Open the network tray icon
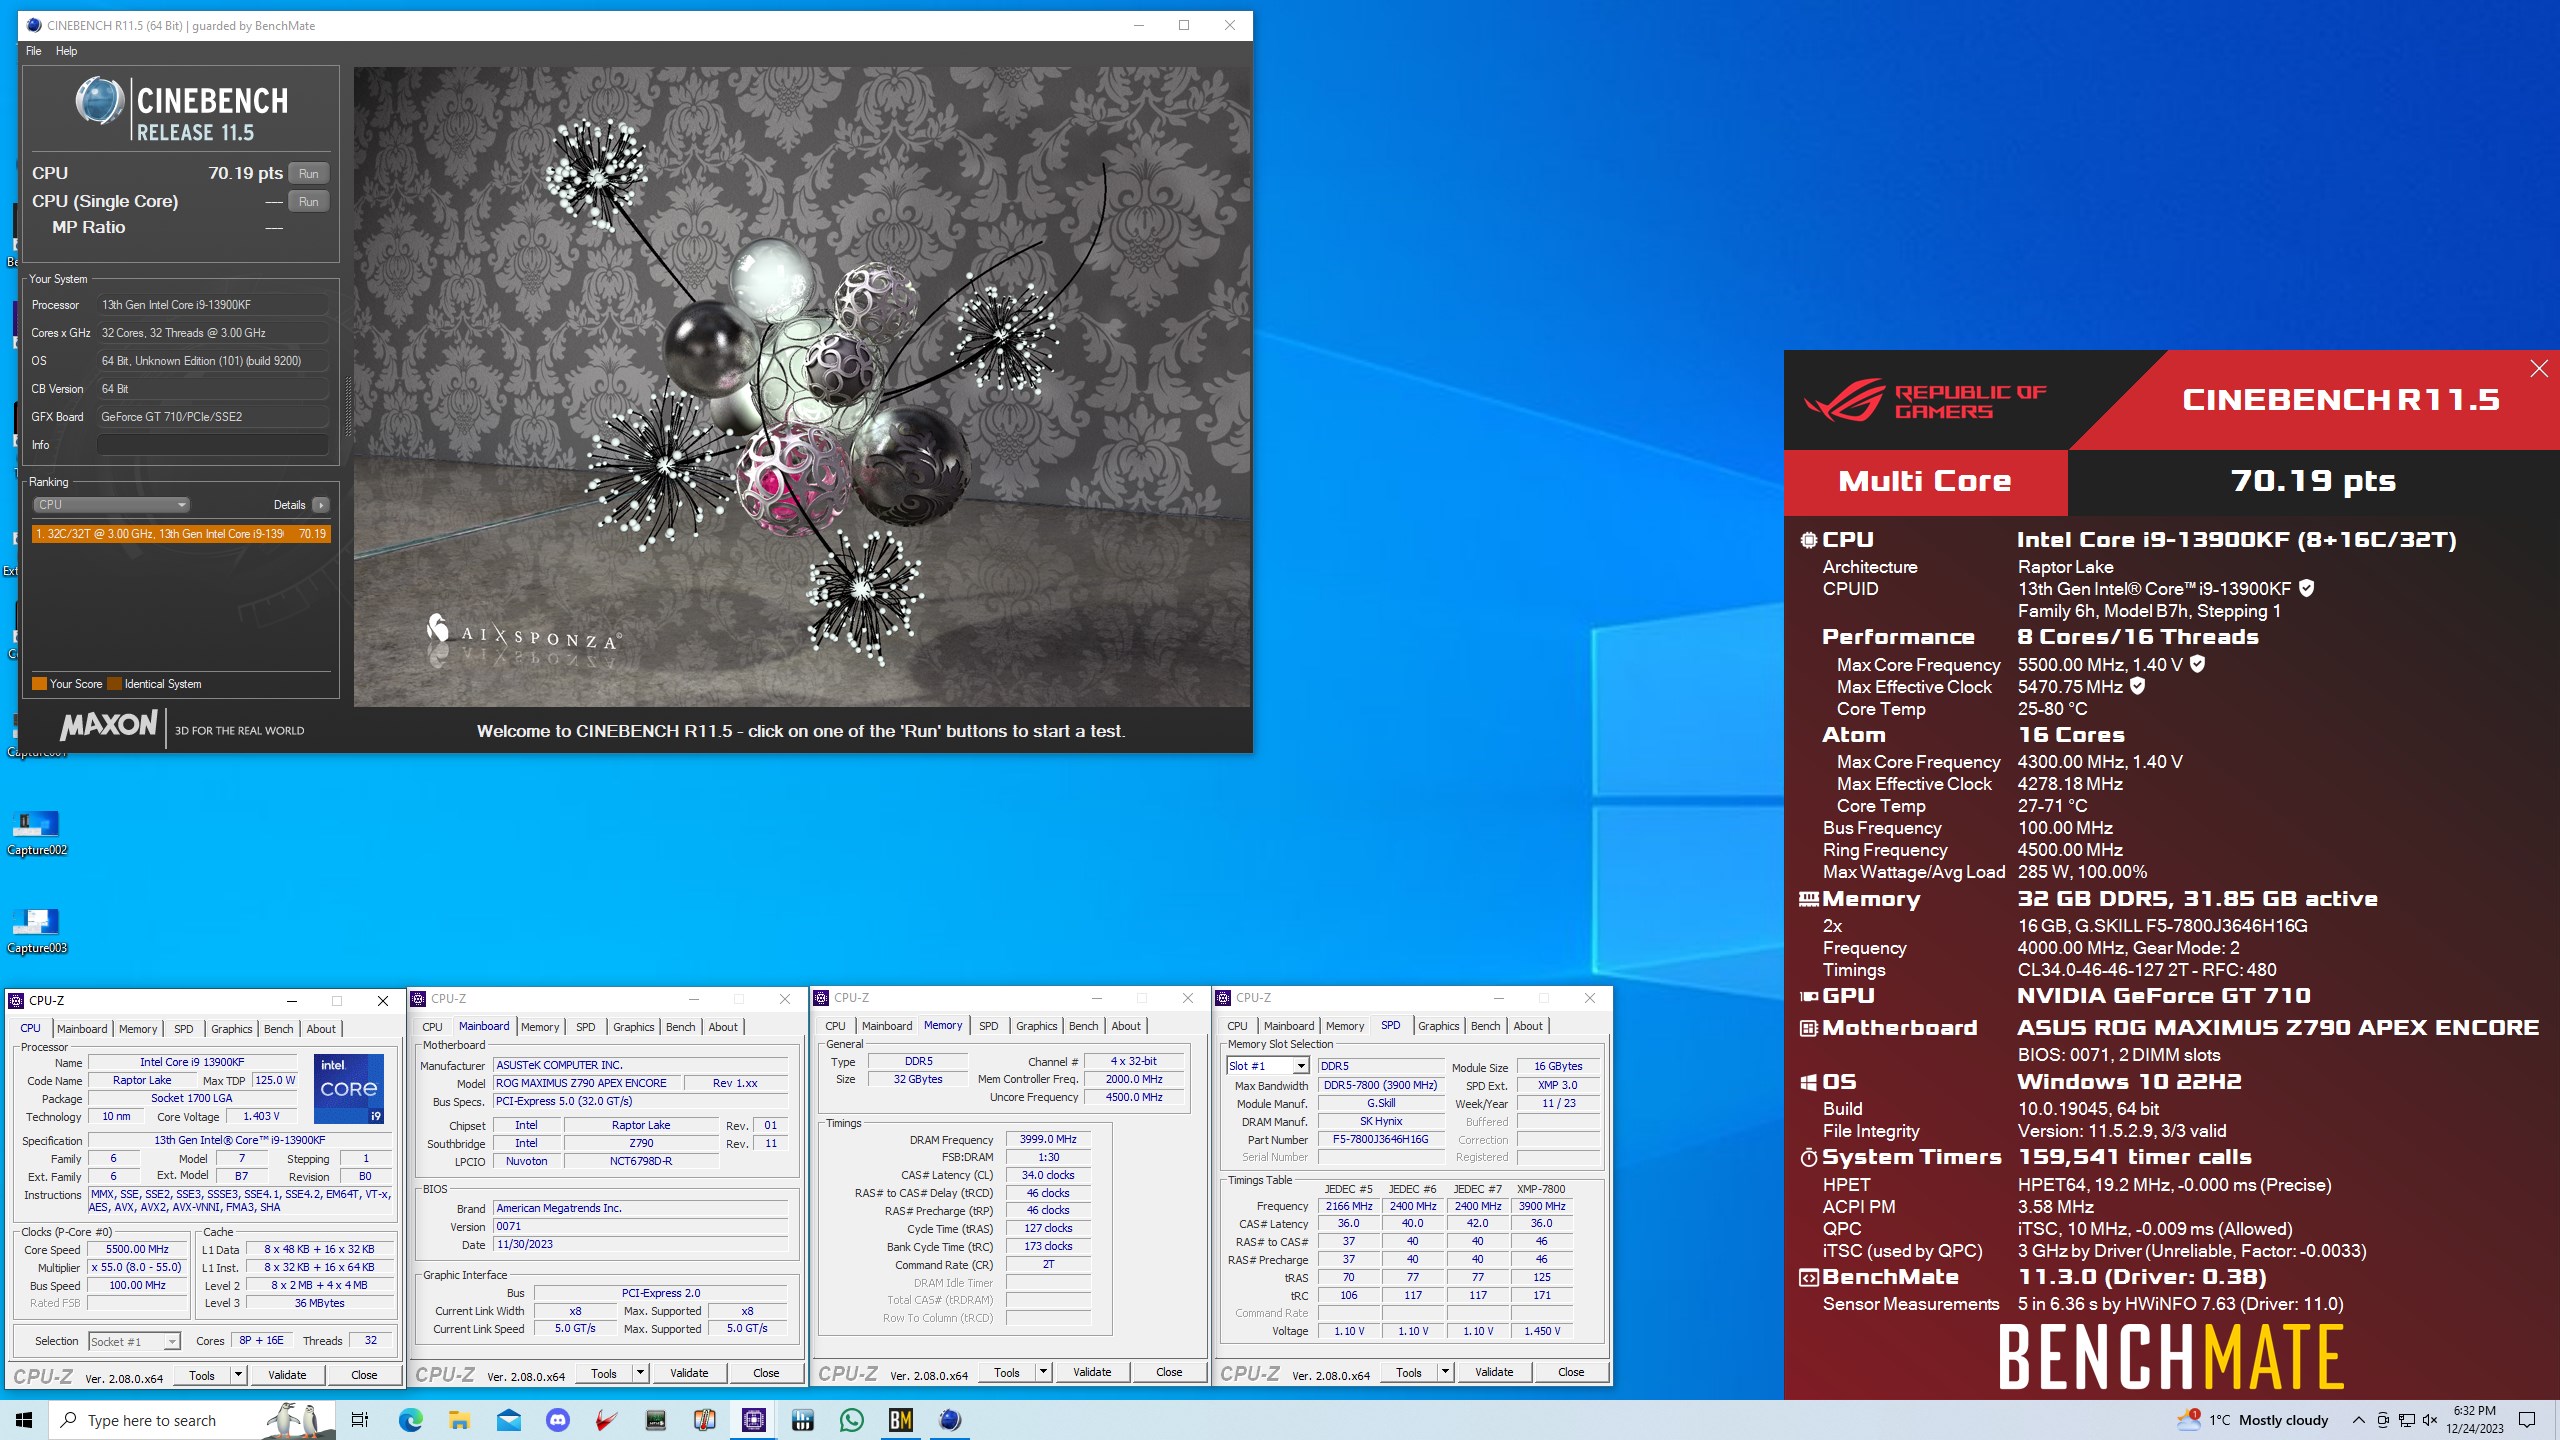 coord(2407,1420)
